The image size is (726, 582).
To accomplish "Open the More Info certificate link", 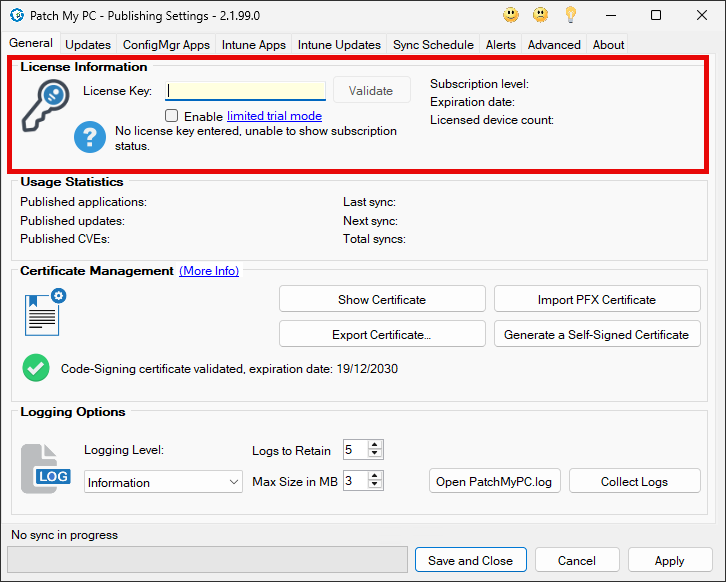I will [x=209, y=271].
